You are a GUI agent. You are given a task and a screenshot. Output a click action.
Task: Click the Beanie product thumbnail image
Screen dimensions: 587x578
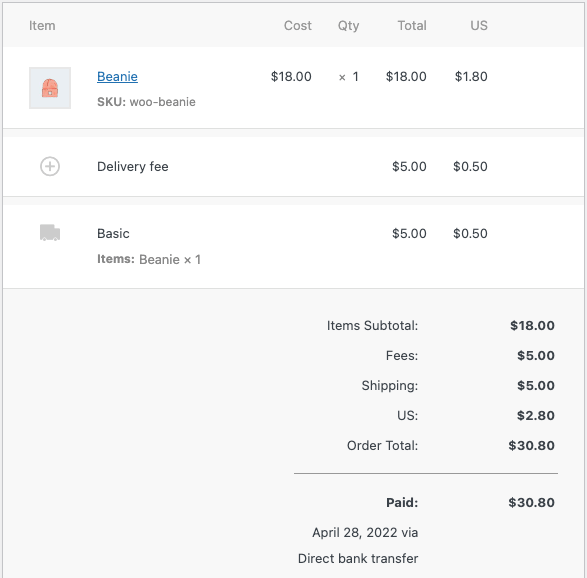pos(50,88)
